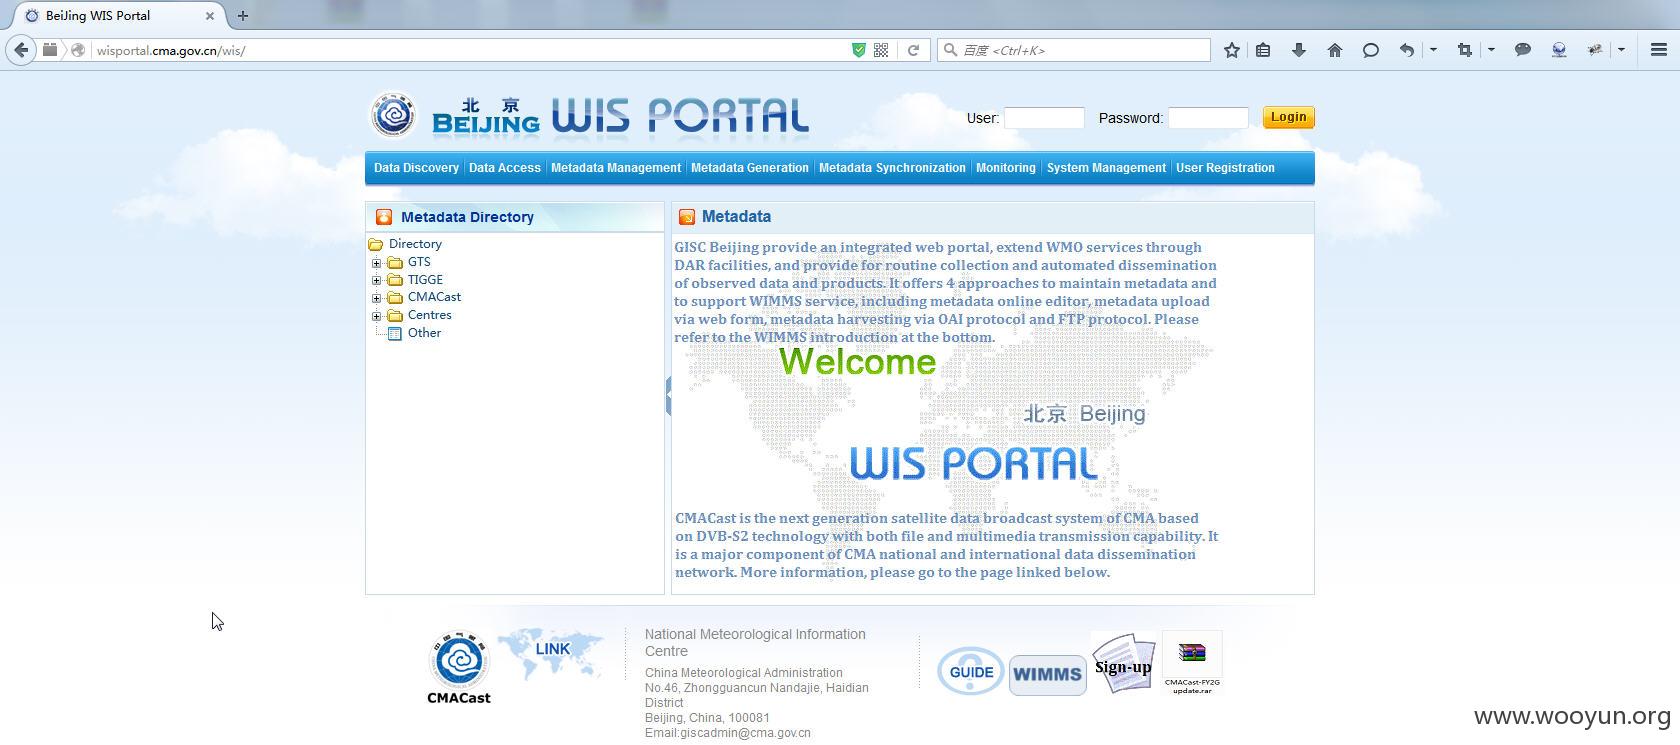The height and width of the screenshot is (745, 1680).
Task: Click the home icon in toolbar
Action: pos(1335,50)
